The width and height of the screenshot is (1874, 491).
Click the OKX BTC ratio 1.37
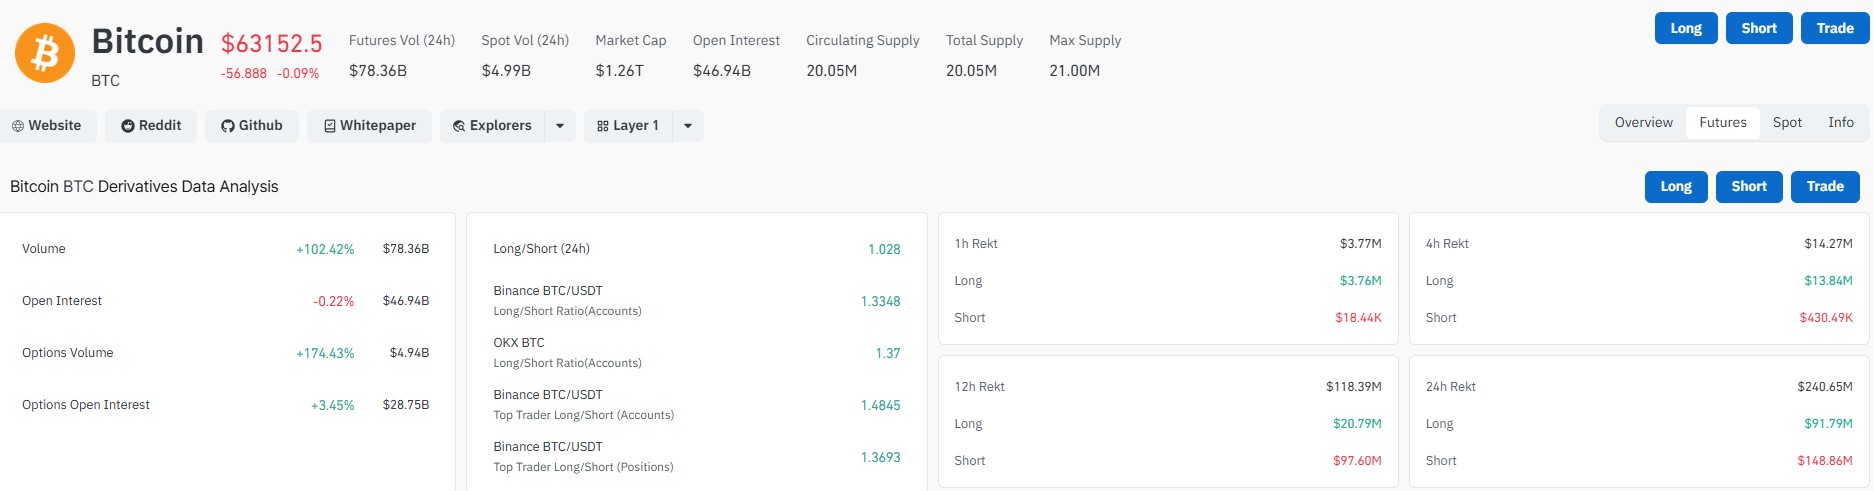(888, 353)
